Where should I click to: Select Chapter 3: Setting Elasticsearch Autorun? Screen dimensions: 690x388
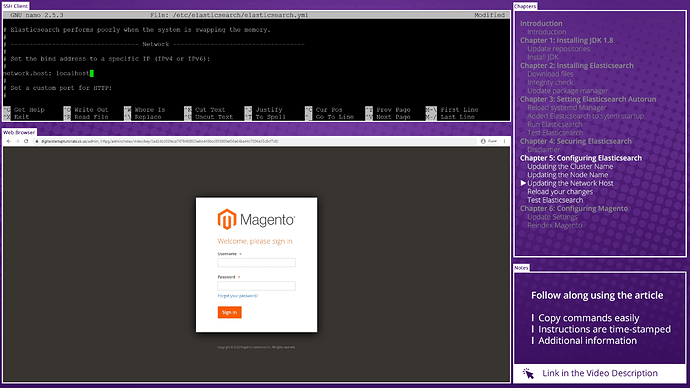(x=588, y=99)
